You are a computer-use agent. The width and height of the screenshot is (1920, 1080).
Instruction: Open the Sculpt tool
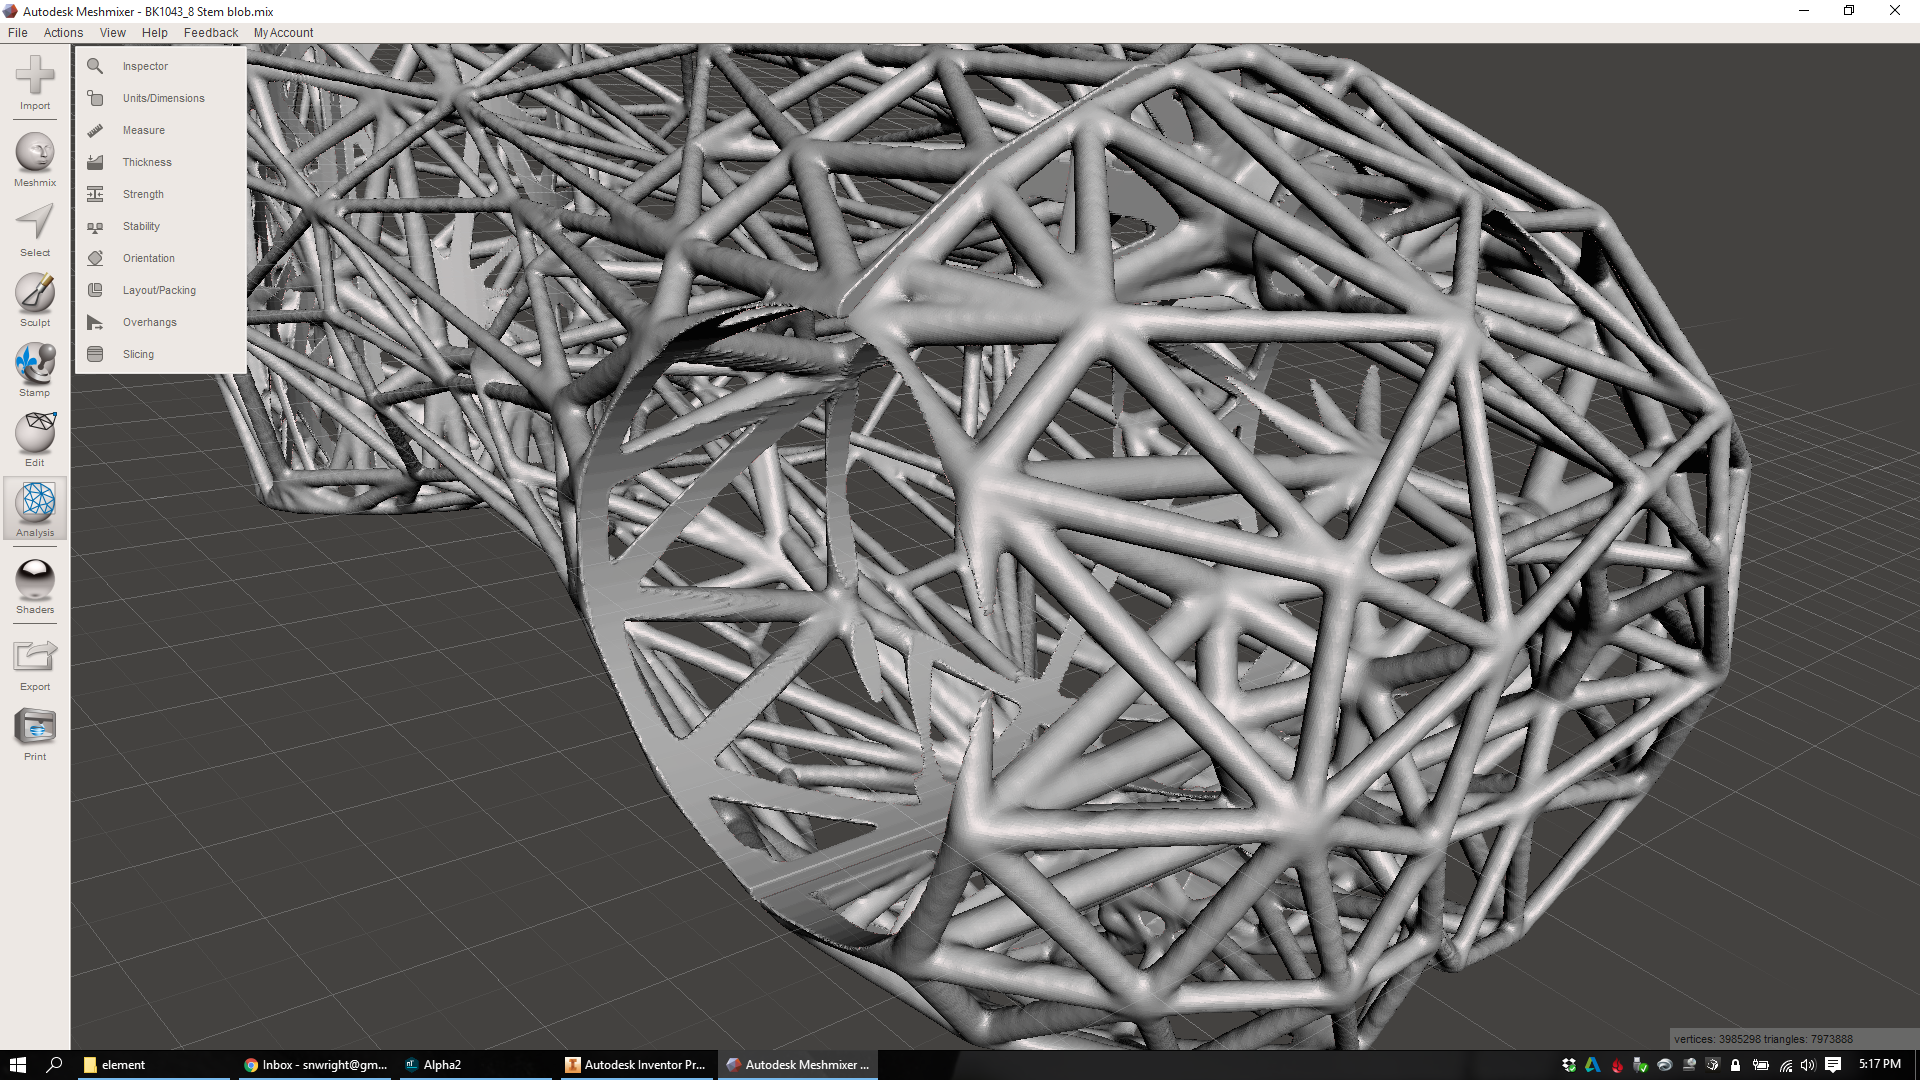click(34, 298)
